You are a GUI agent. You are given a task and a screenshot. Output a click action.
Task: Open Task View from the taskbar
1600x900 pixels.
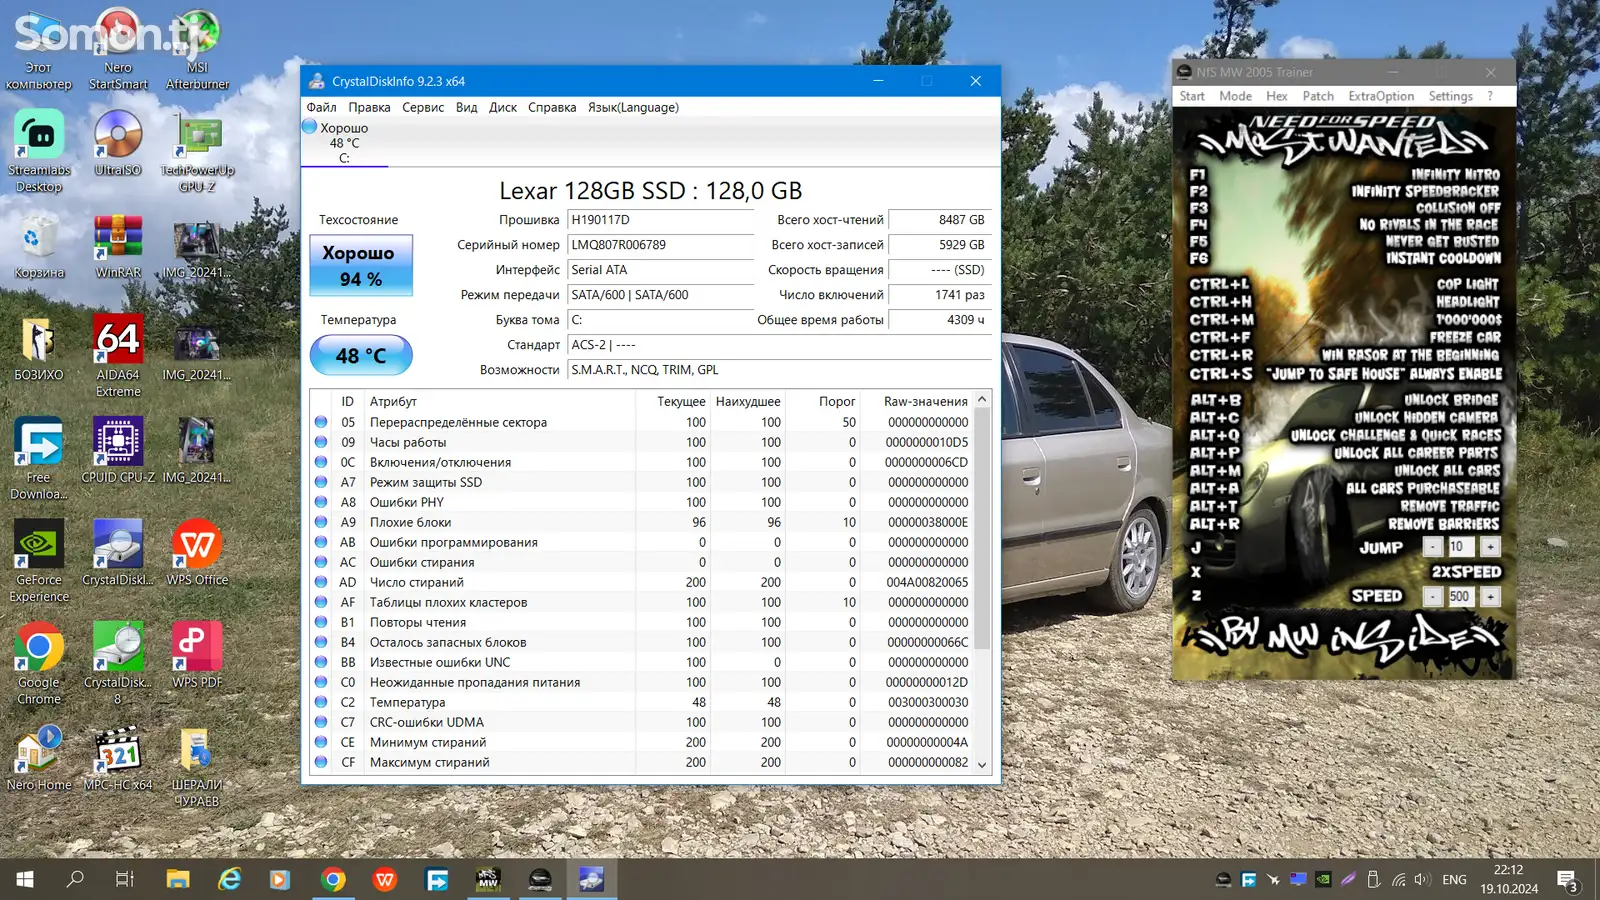125,879
